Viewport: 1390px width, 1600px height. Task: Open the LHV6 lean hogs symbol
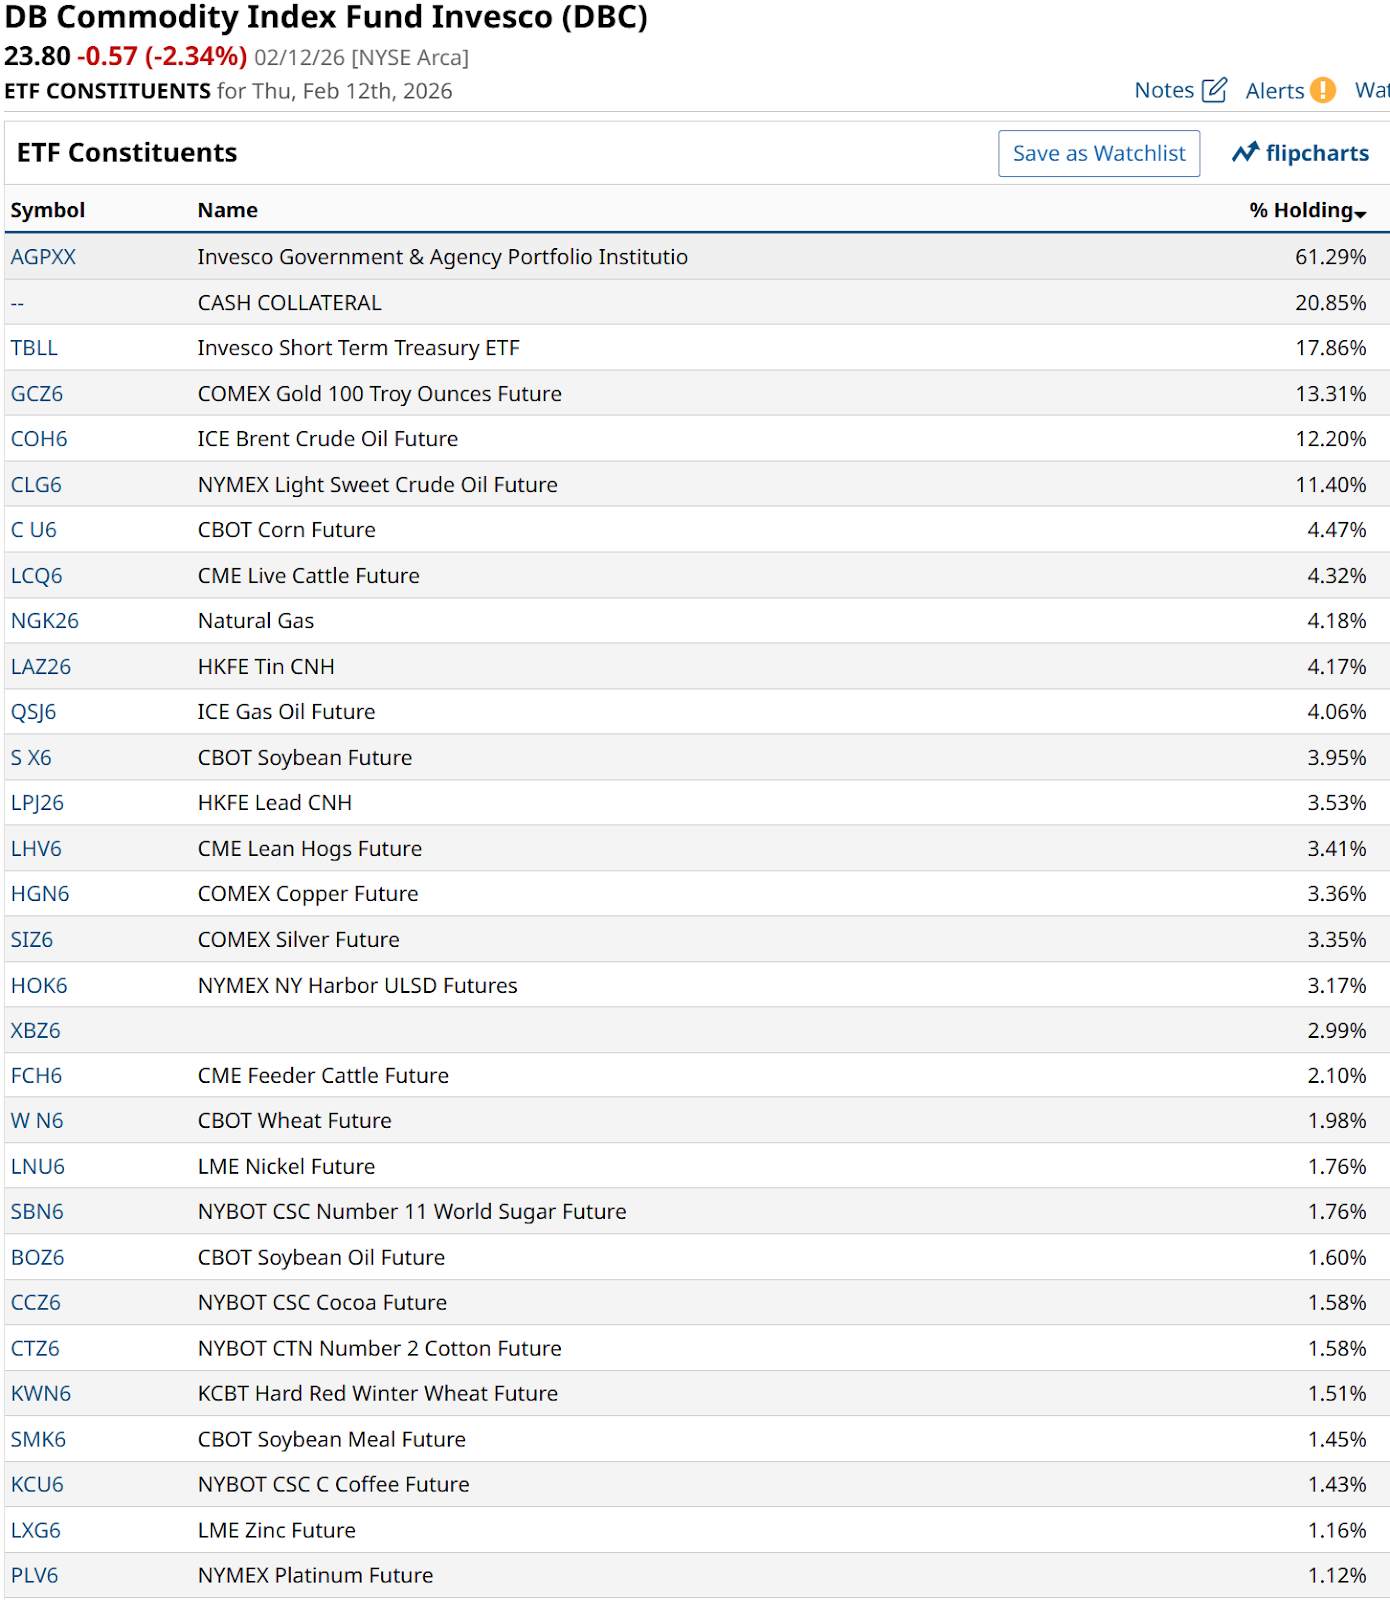tap(36, 849)
